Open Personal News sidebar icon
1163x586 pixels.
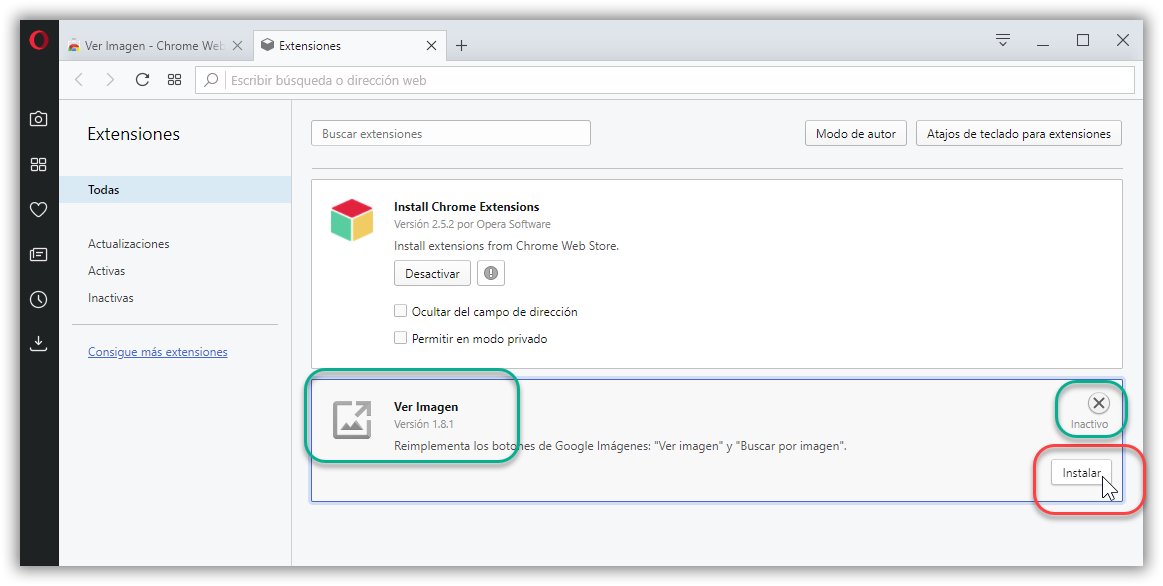(39, 254)
